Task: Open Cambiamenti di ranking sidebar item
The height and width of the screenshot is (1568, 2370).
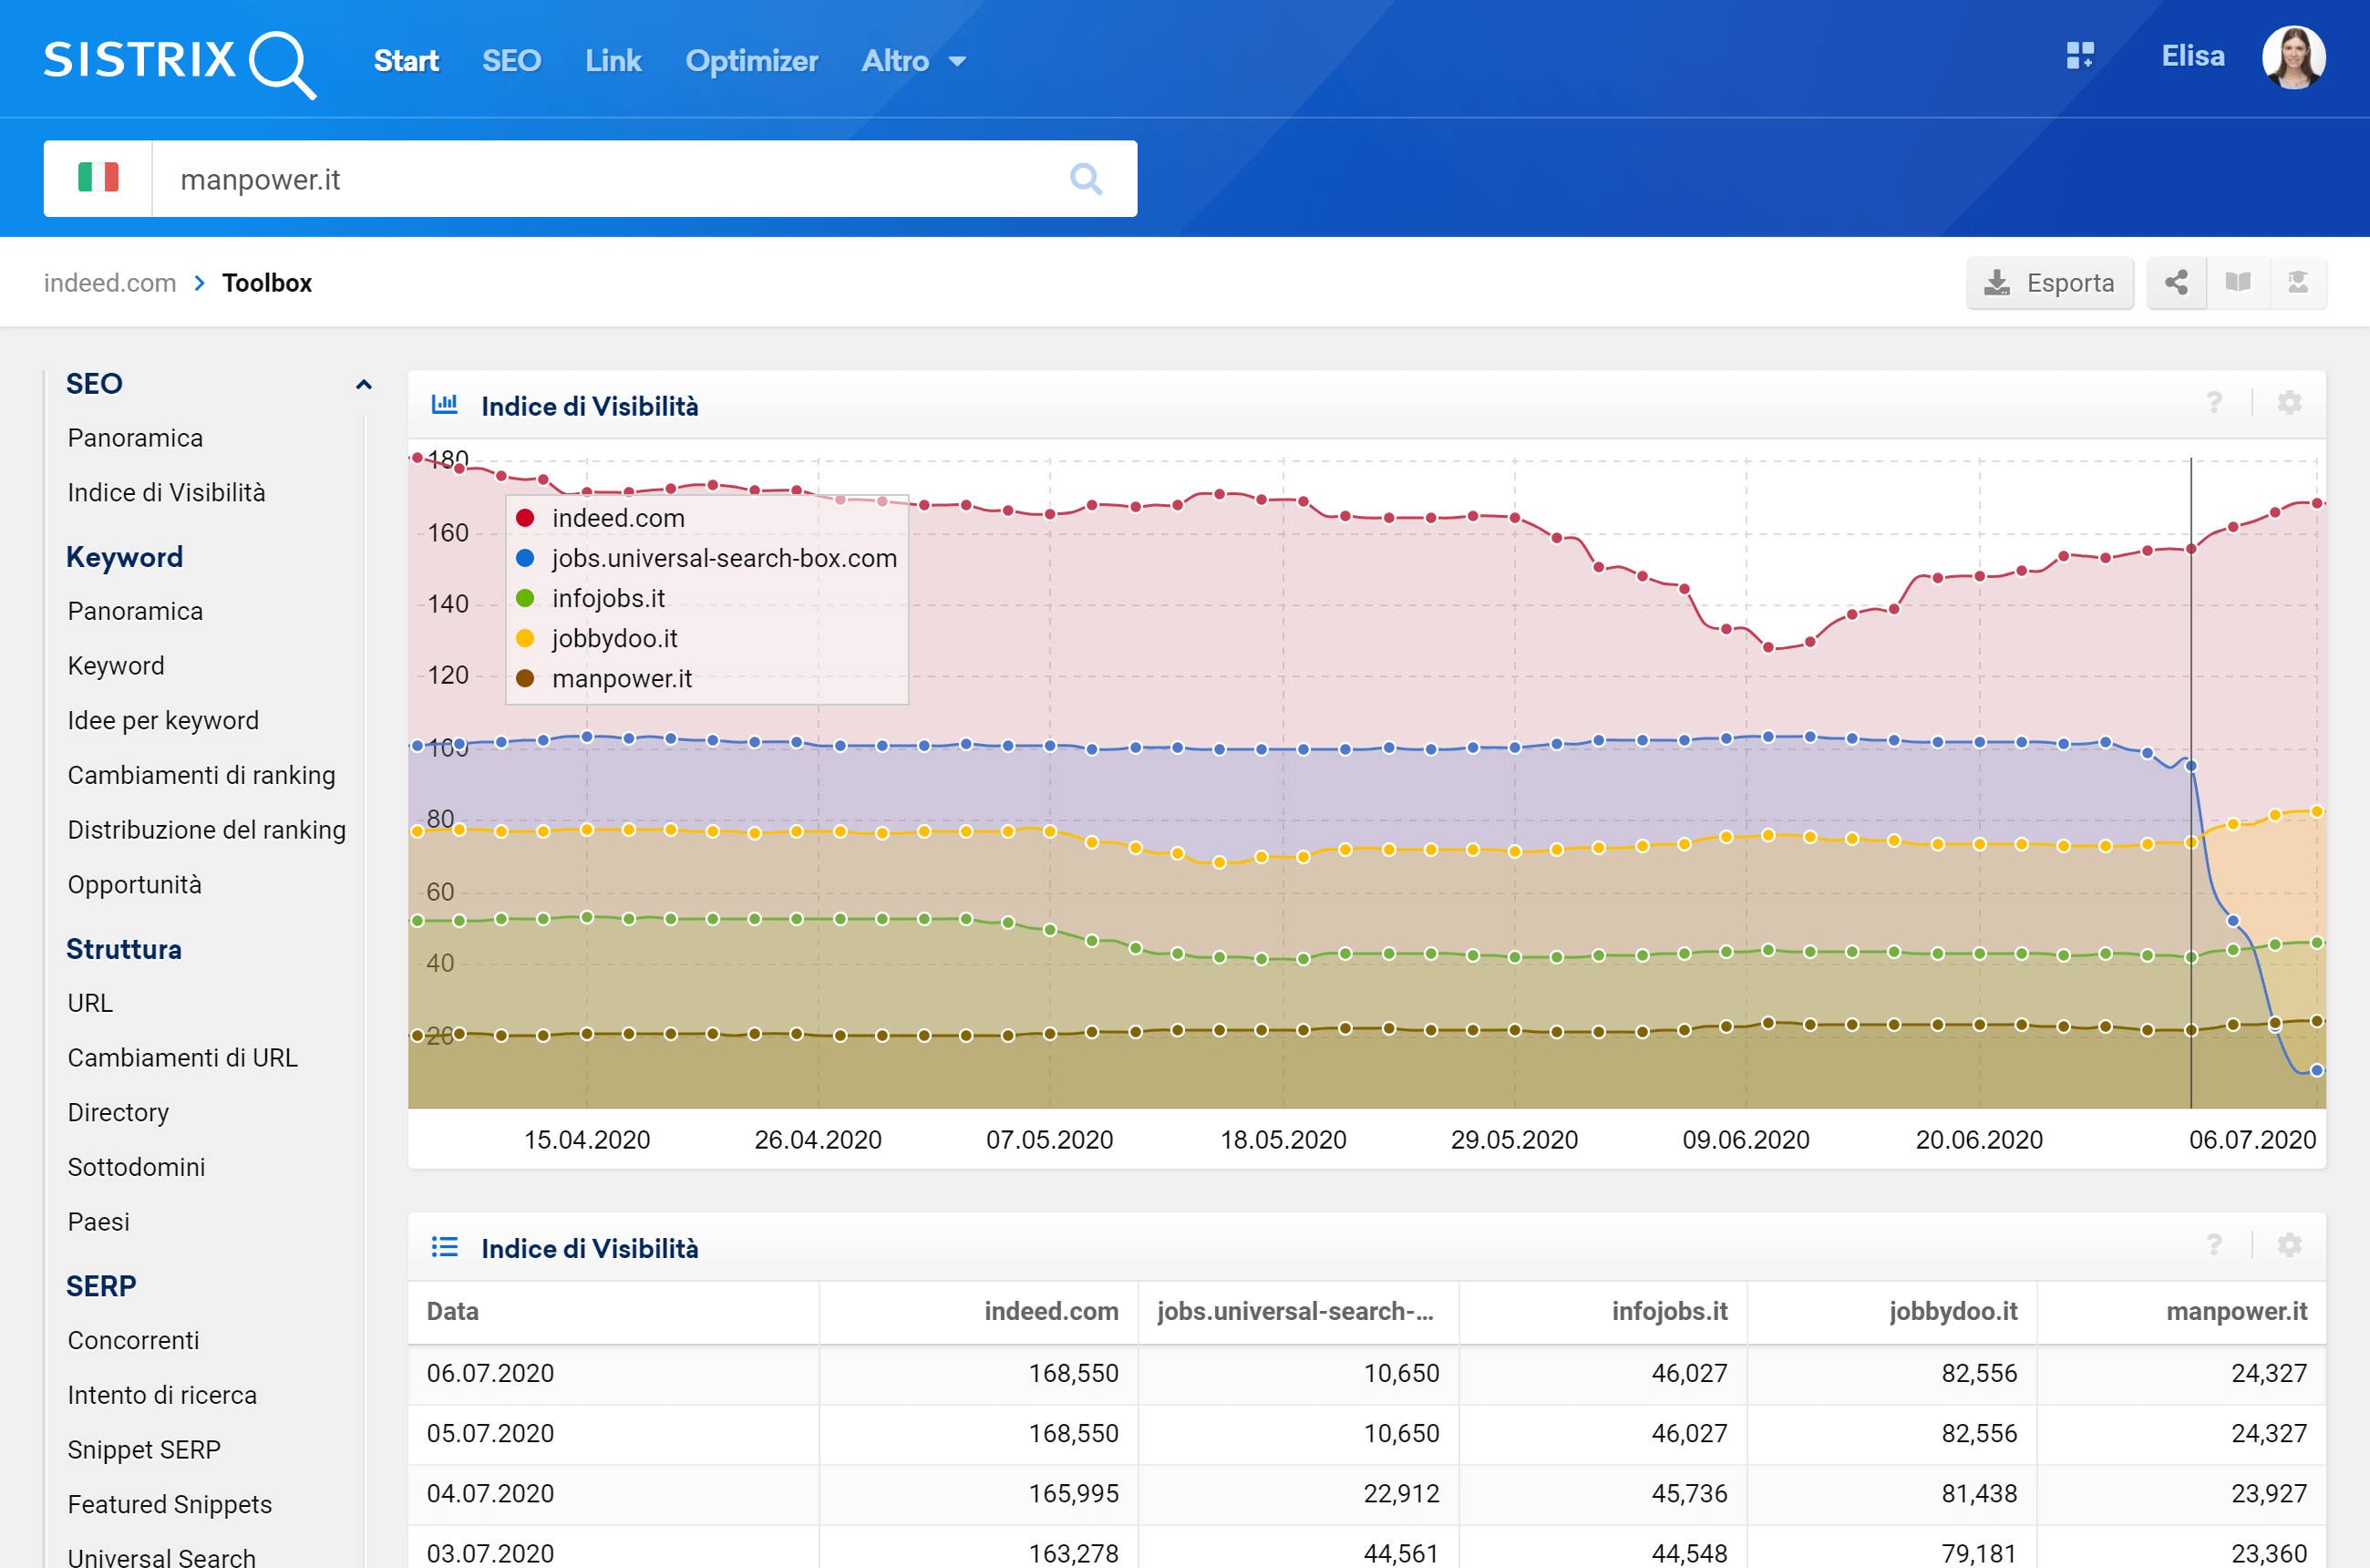Action: click(201, 776)
